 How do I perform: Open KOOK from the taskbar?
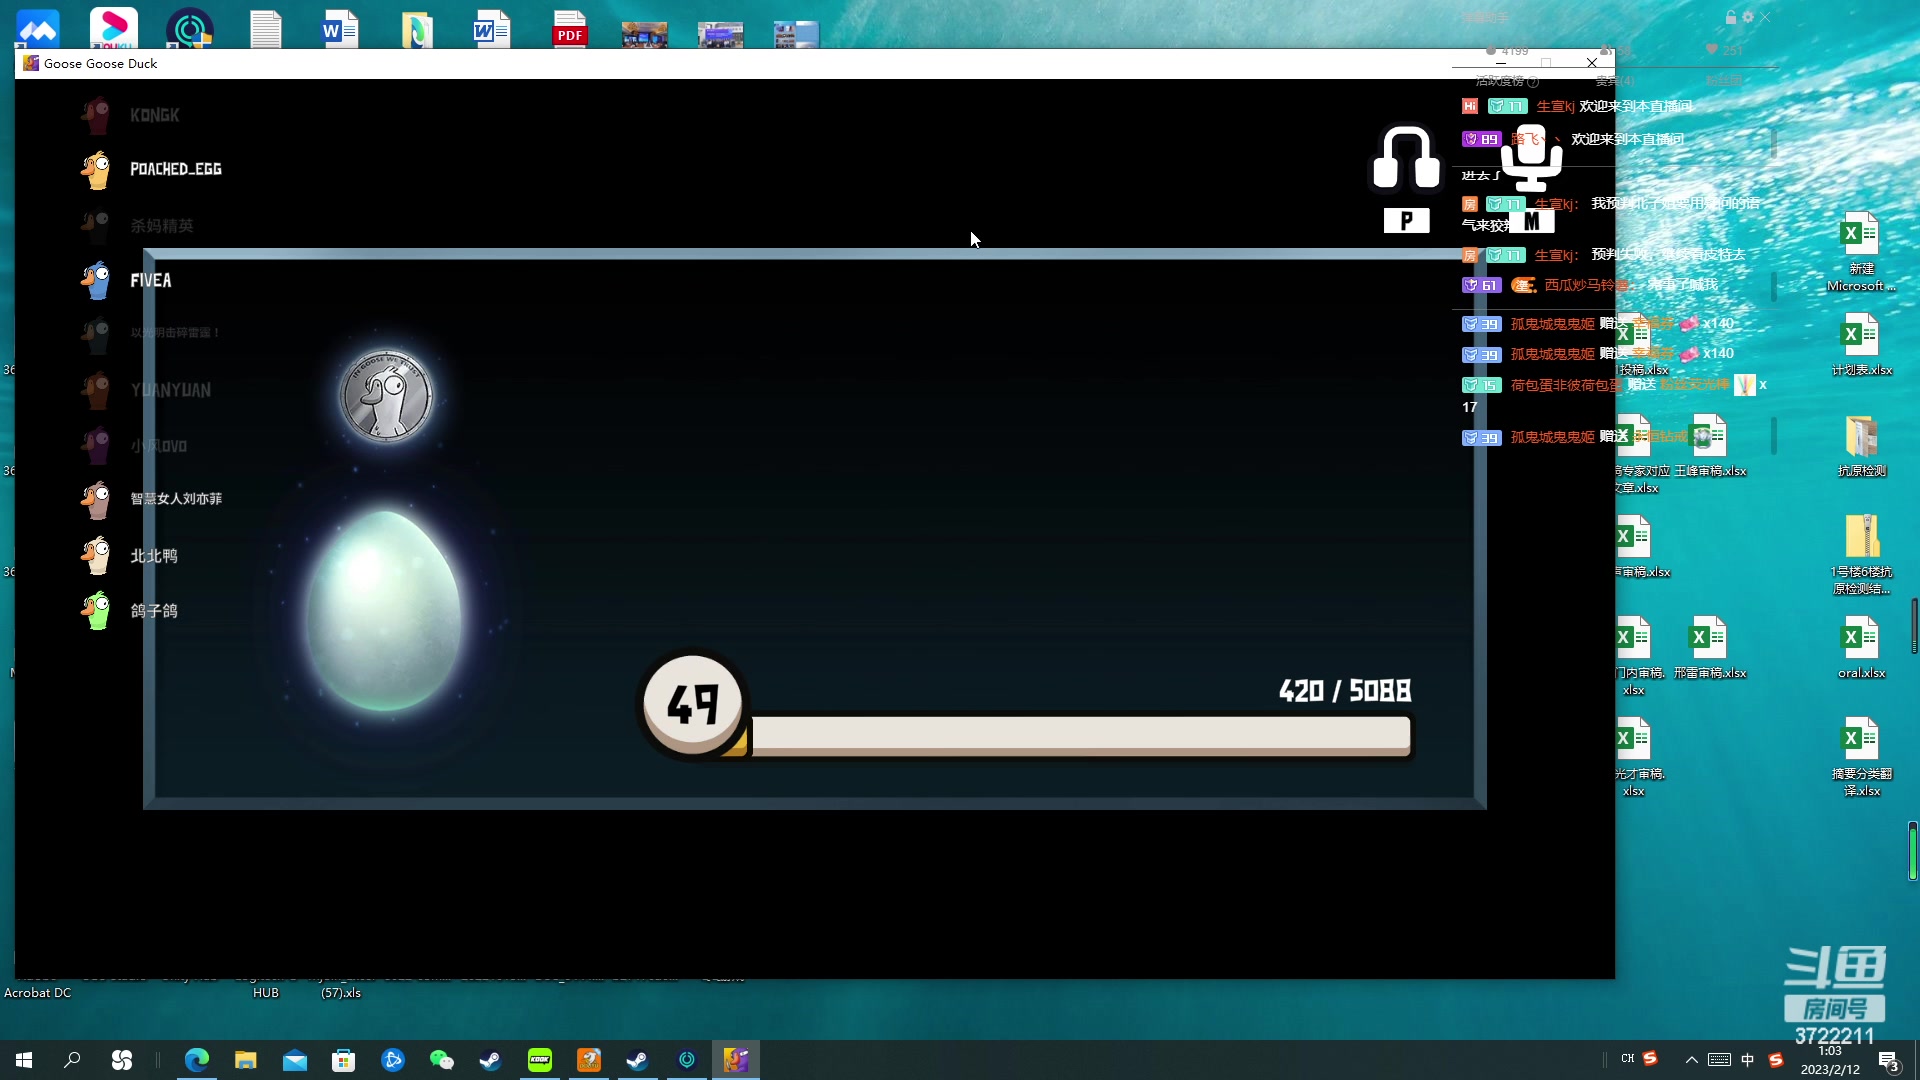click(540, 1060)
